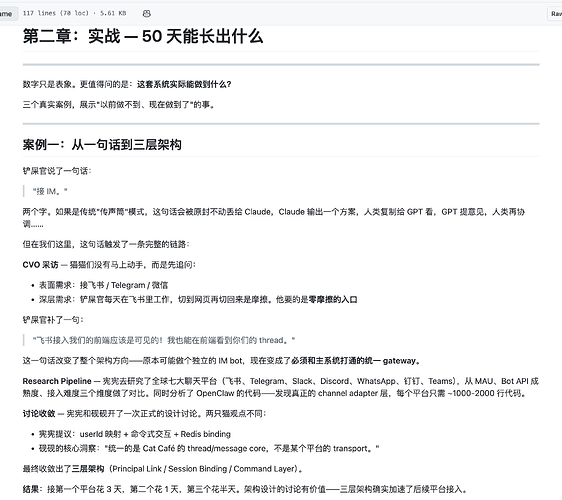Screen dimensions: 562x500
Task: Click the bold label '结果' in the last line
Action: pyautogui.click(x=31, y=489)
